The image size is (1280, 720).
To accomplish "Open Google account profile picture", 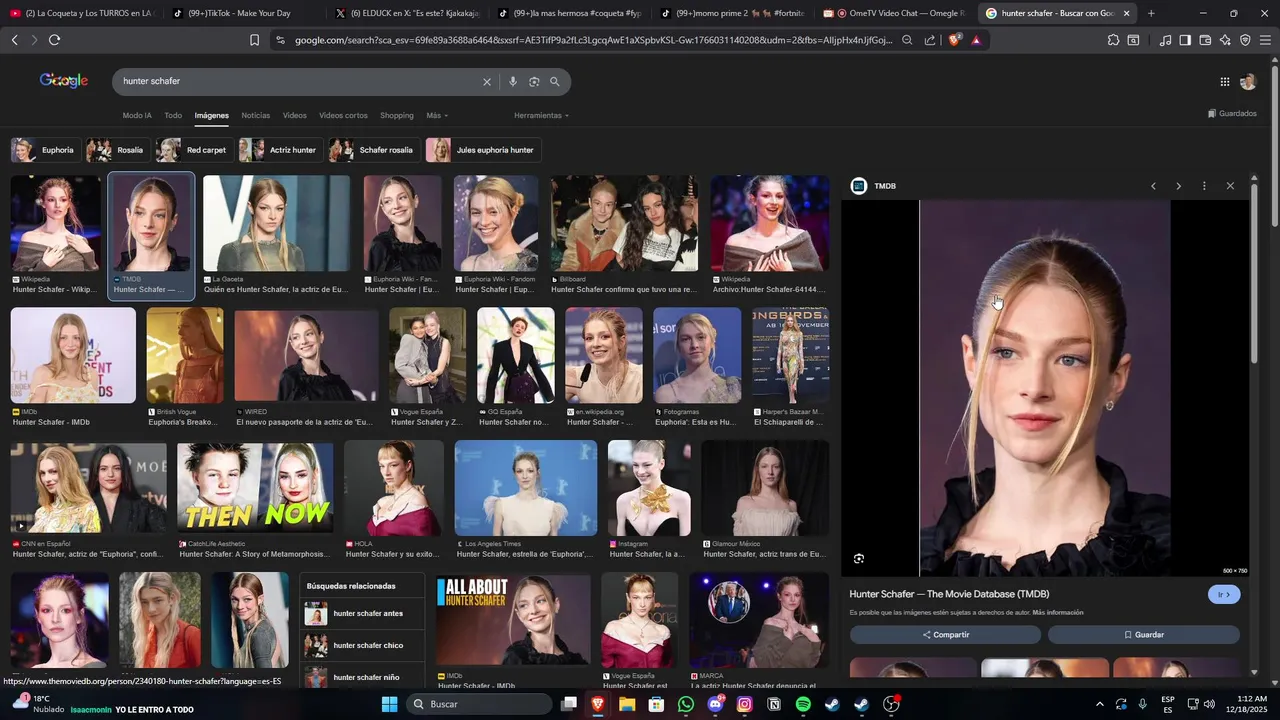I will [1248, 82].
